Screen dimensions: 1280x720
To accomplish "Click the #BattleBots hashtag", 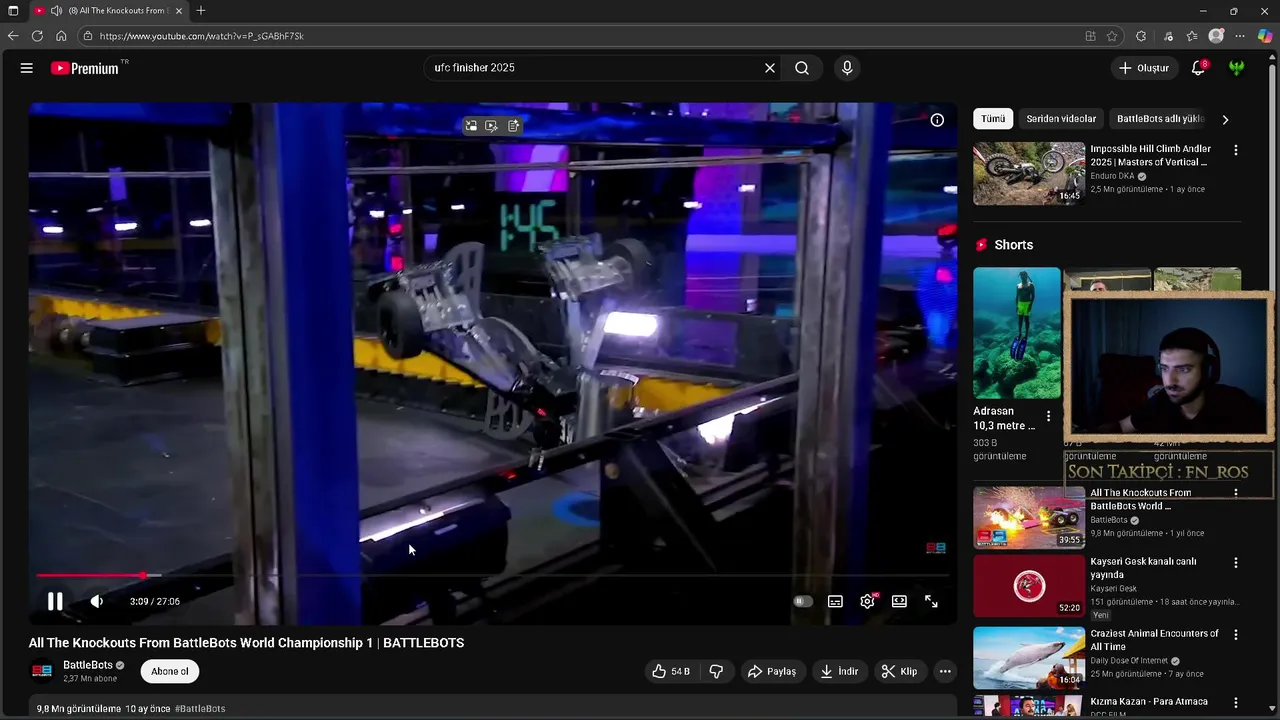I will coord(200,708).
